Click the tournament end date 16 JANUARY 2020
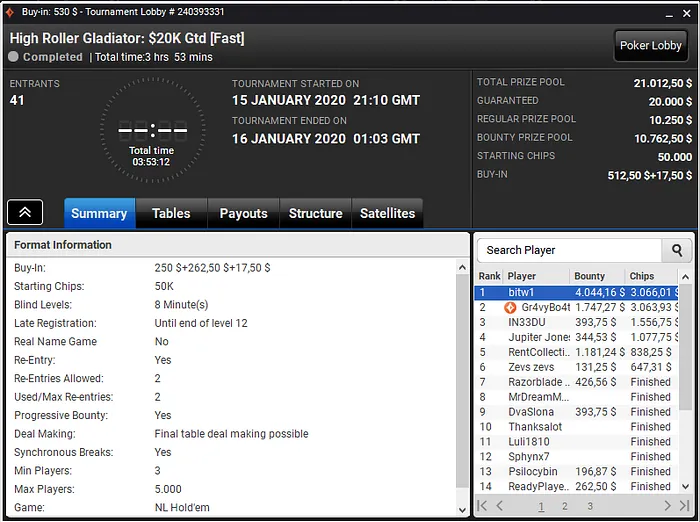700x522 pixels. click(289, 139)
